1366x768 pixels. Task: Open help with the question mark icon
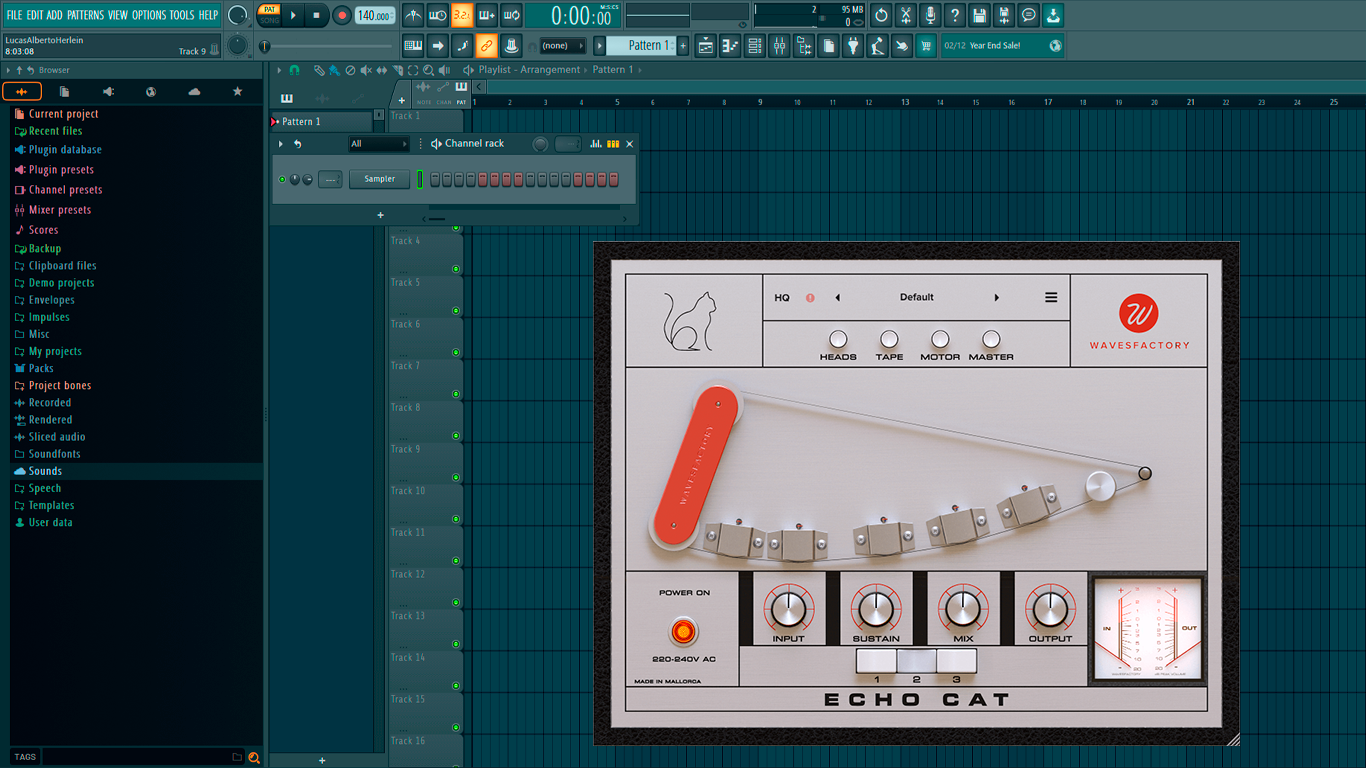(955, 15)
